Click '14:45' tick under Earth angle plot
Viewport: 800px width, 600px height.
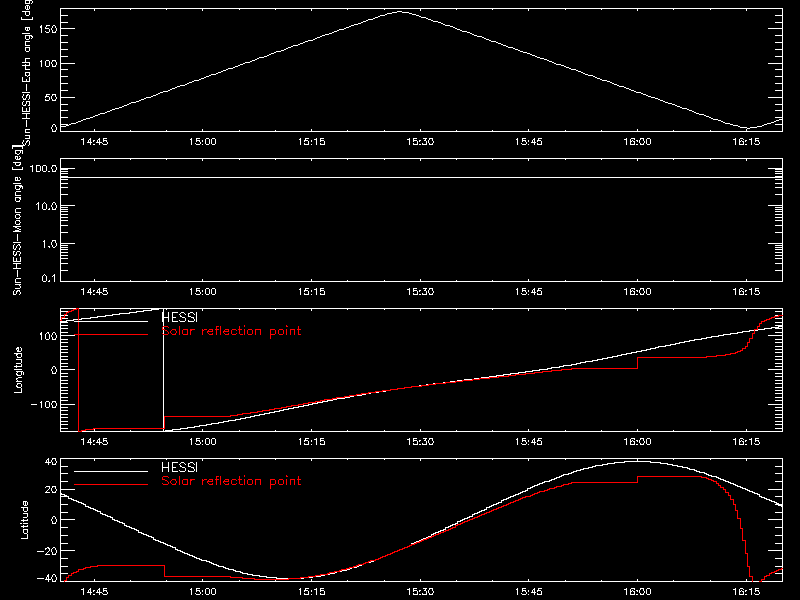(94, 142)
